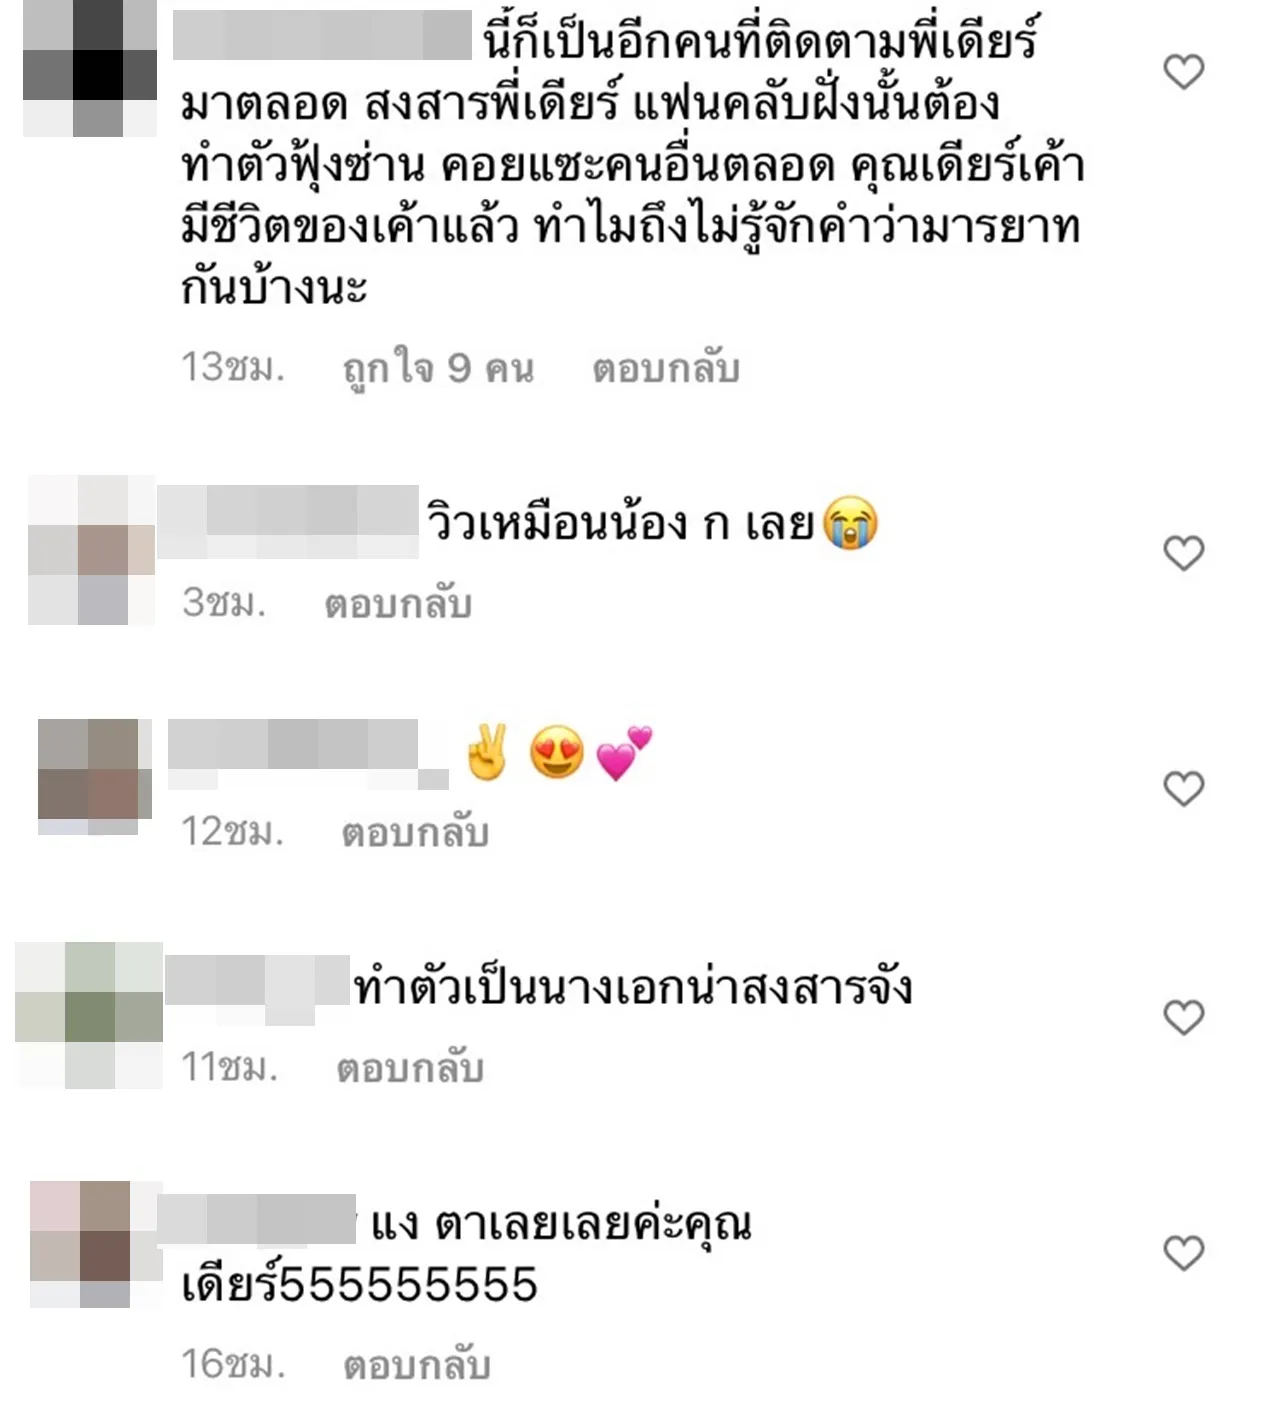Like the comment posted 13ชม. ago
Image resolution: width=1280 pixels, height=1417 pixels.
point(1184,72)
